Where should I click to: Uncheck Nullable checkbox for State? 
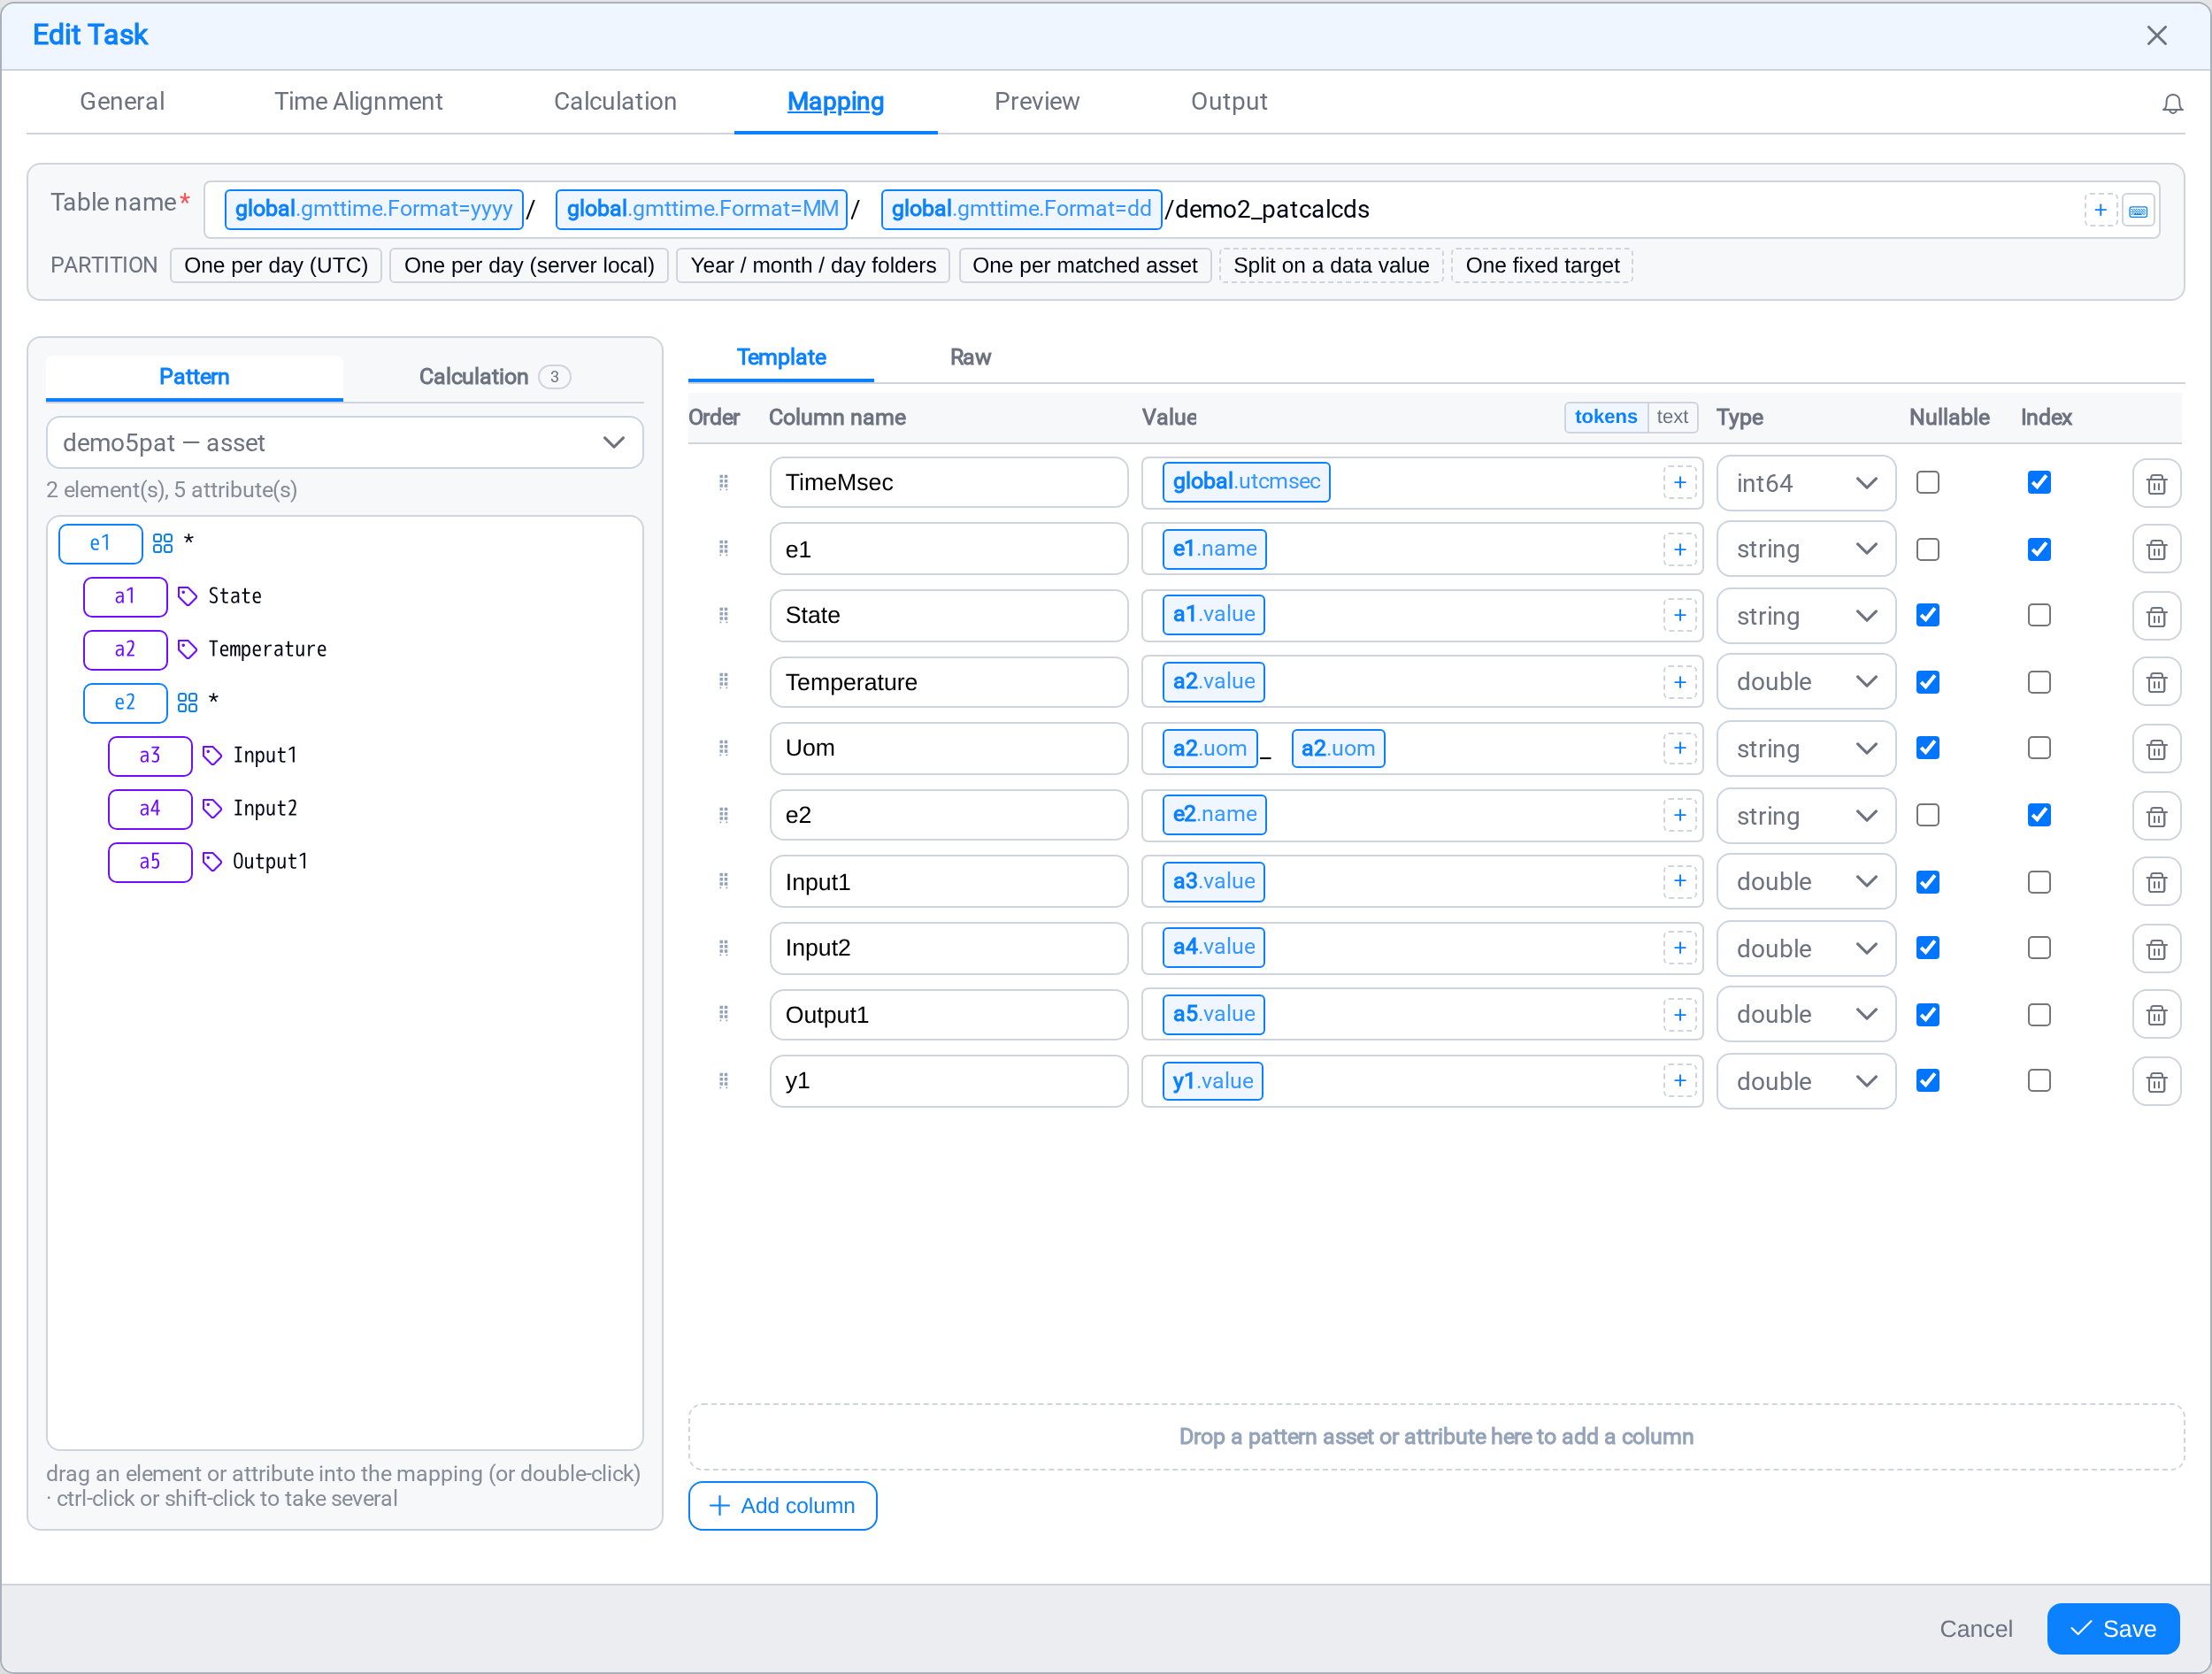[1927, 615]
